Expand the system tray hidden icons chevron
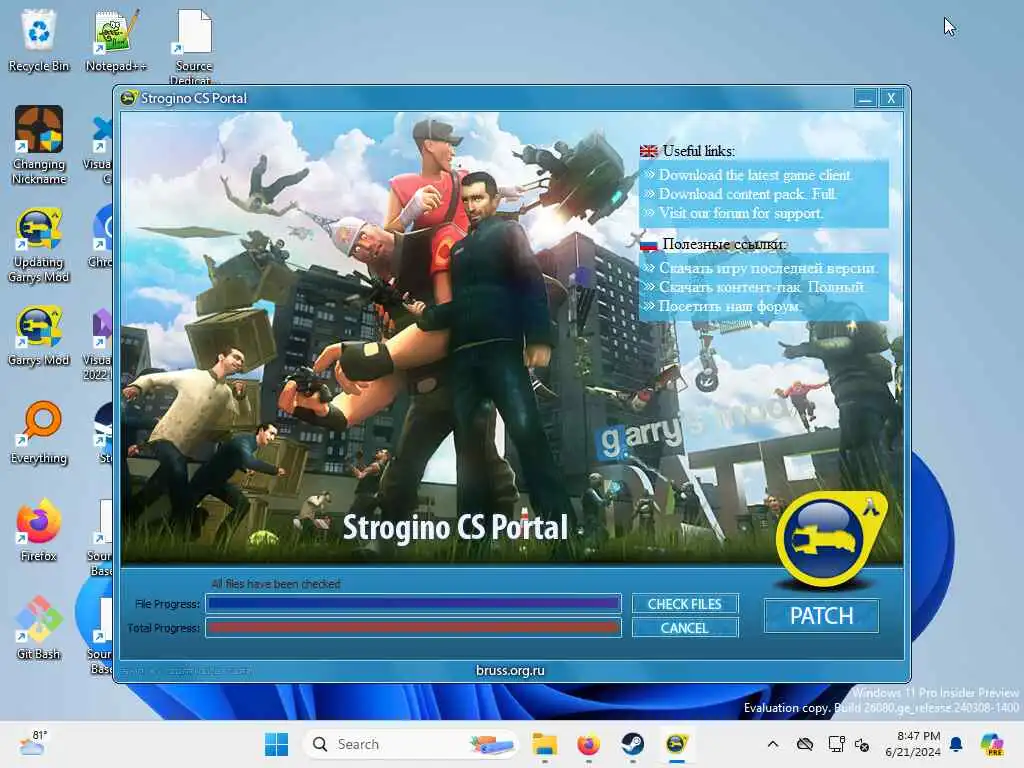This screenshot has width=1024, height=768. [773, 744]
